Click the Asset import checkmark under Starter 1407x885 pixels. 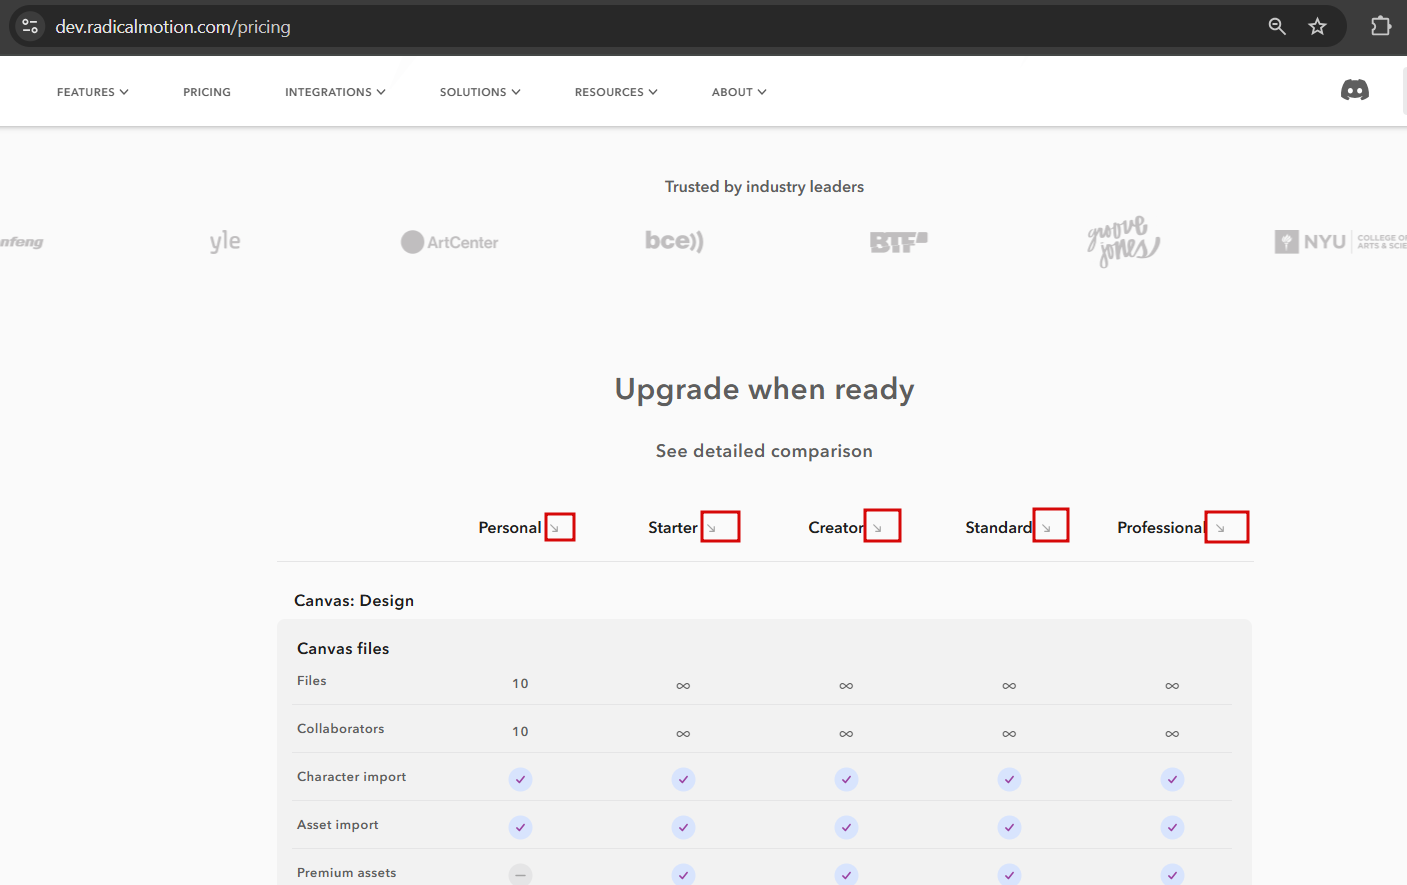(683, 827)
